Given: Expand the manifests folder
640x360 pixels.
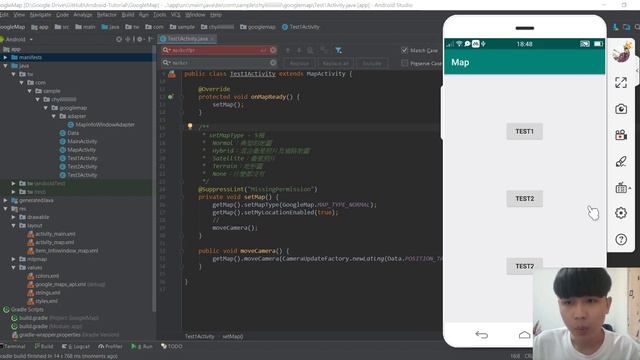Looking at the screenshot, I should 5,58.
